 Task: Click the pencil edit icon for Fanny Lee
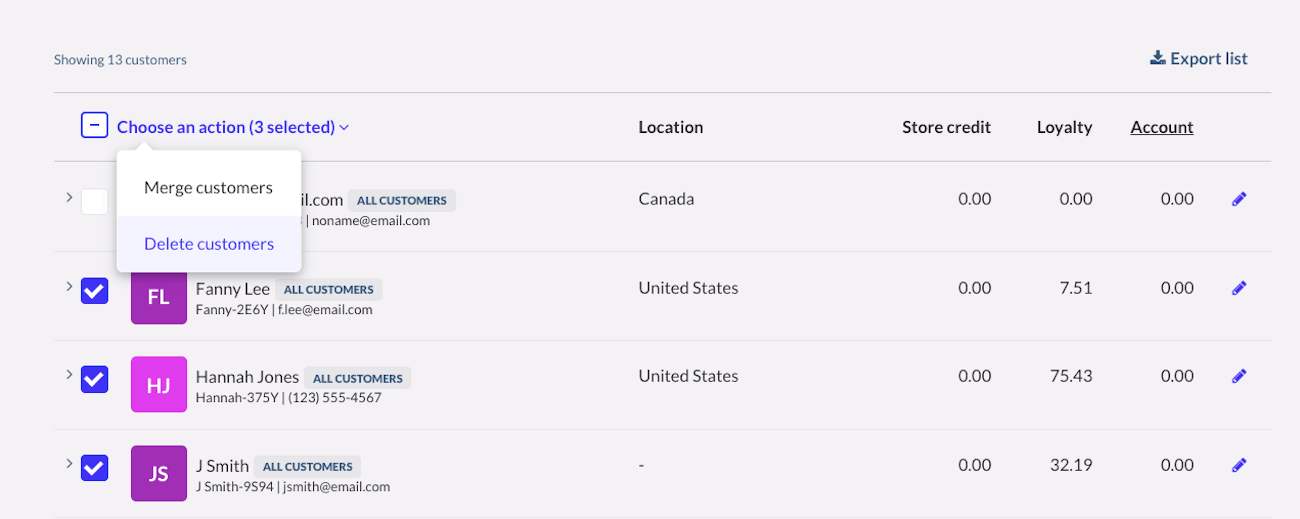coord(1239,288)
